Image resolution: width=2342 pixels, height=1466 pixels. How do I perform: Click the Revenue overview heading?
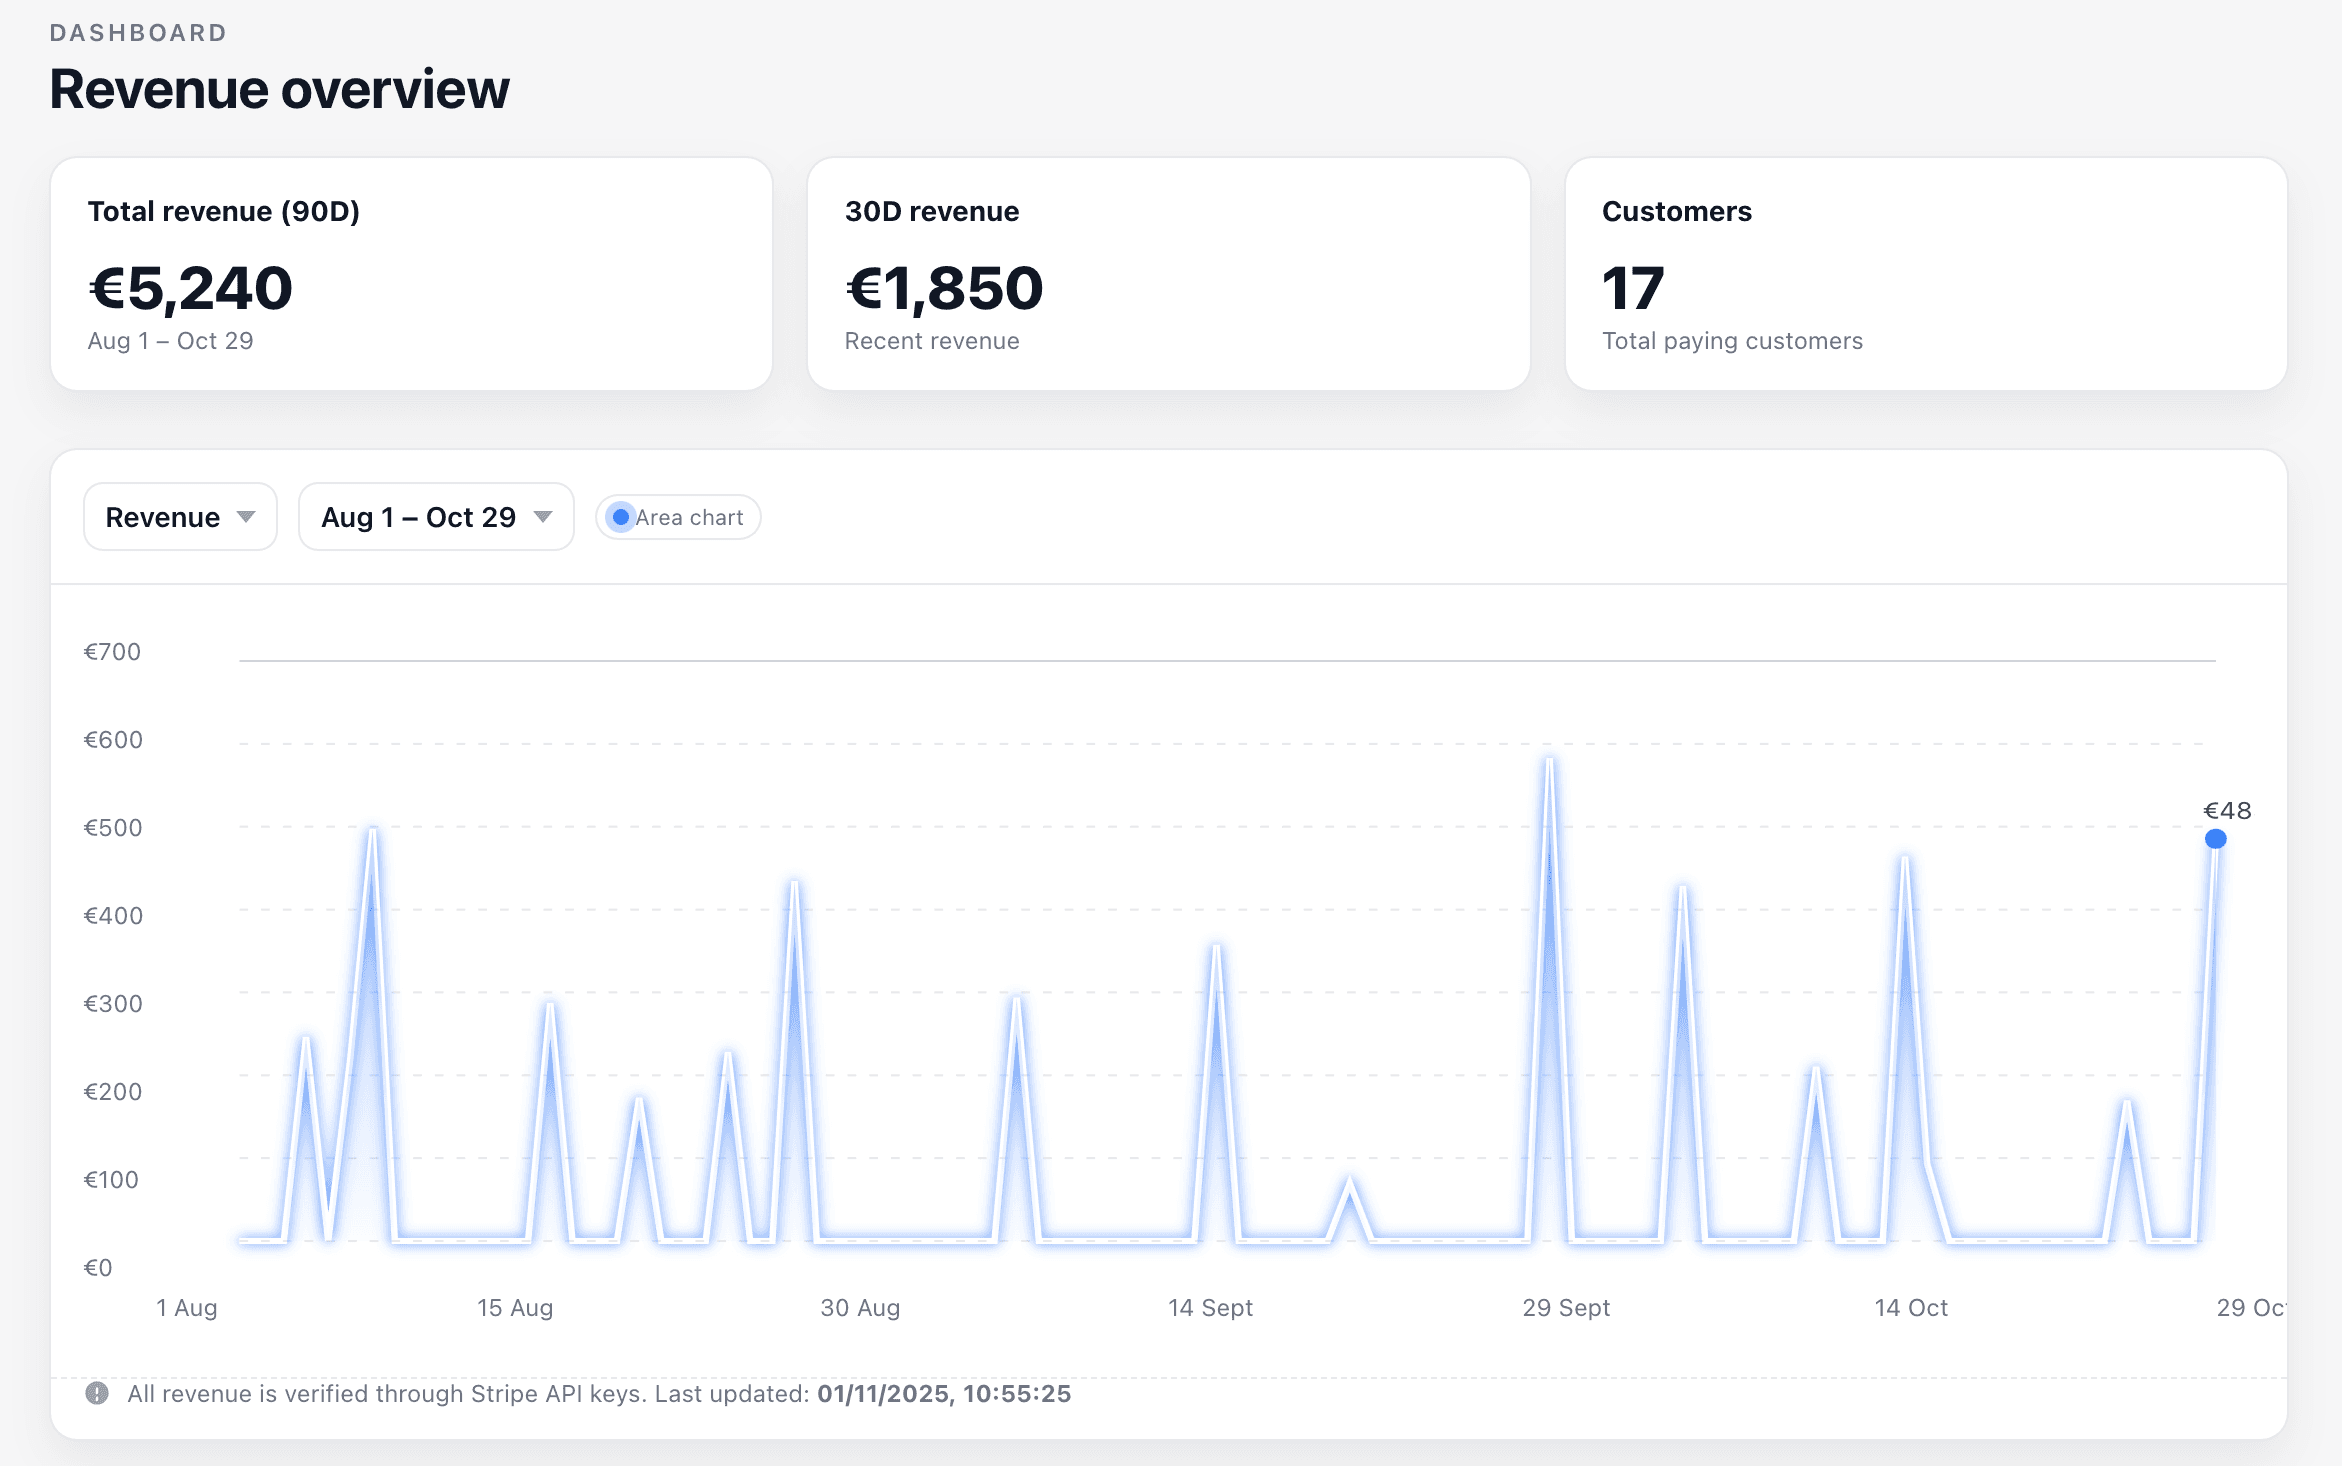tap(280, 89)
